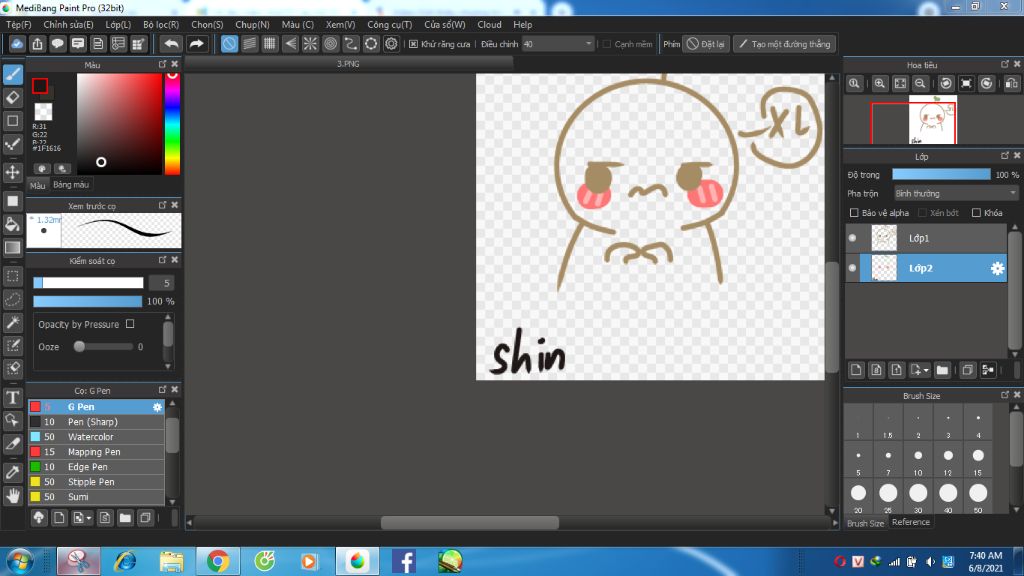Open the Bộ lọc(R) menu
Viewport: 1024px width, 576px height.
[161, 25]
